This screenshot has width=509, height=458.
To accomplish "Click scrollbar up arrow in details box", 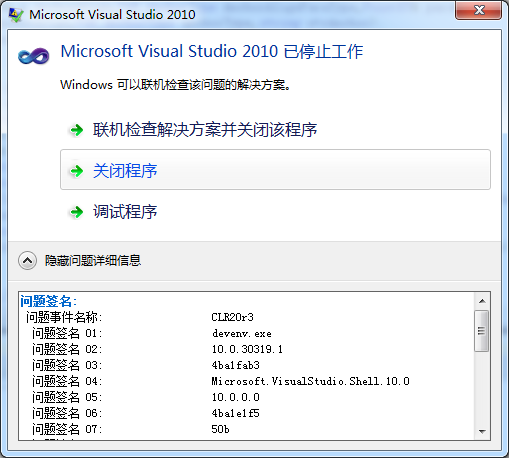I will [482, 301].
